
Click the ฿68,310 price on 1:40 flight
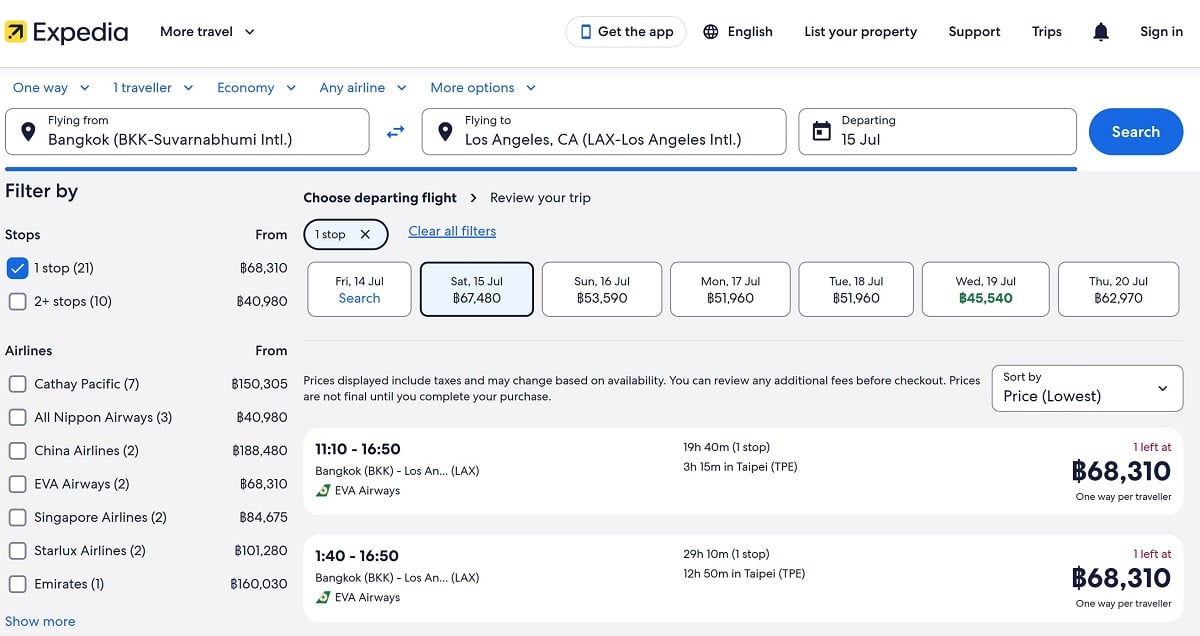pyautogui.click(x=1121, y=578)
